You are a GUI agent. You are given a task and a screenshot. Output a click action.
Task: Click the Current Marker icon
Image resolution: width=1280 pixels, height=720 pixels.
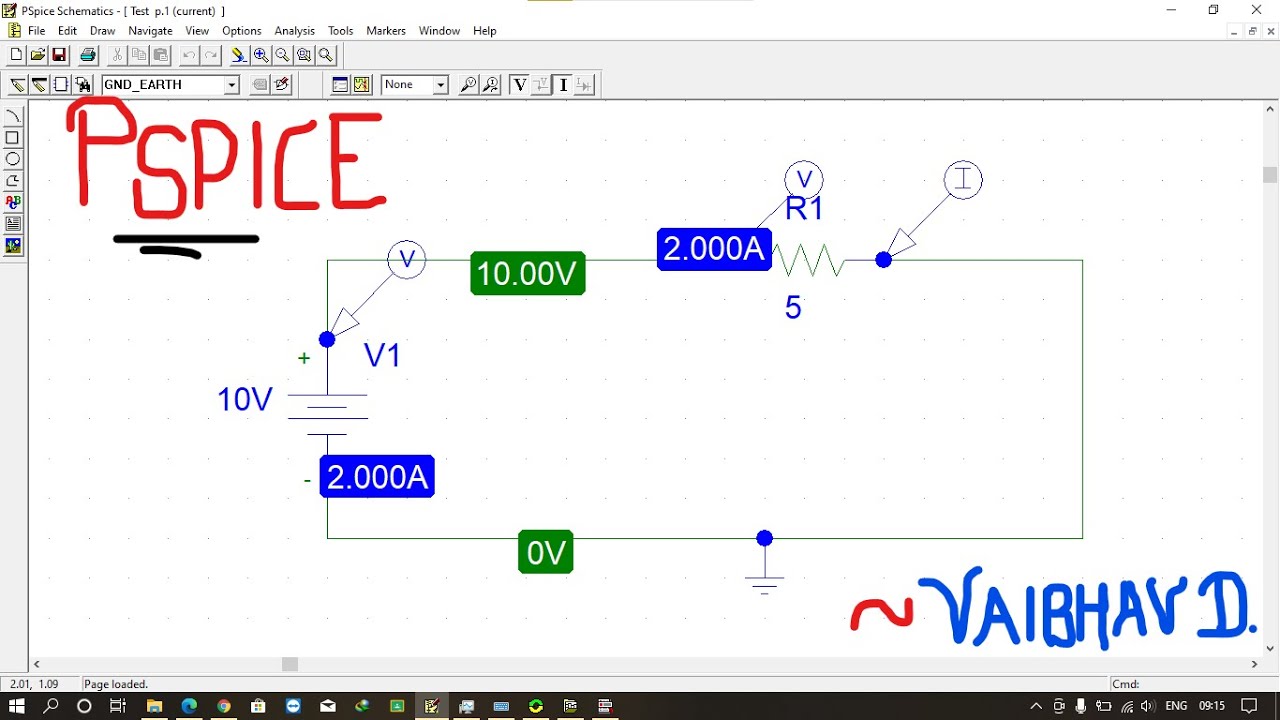(490, 85)
